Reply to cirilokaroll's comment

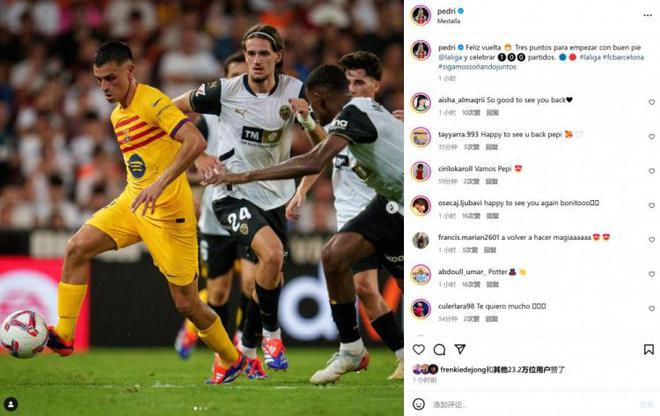tap(492, 181)
